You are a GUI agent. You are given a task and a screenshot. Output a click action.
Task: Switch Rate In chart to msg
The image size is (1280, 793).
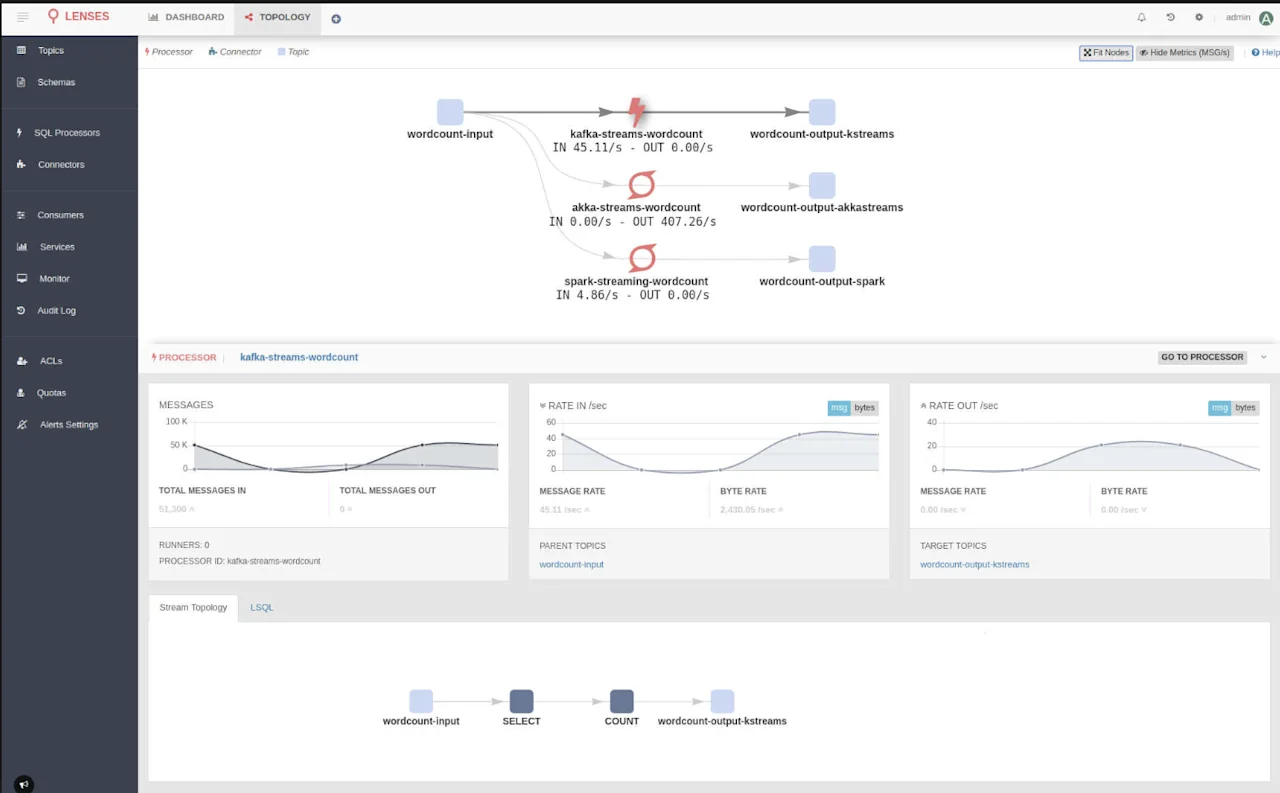tap(839, 408)
